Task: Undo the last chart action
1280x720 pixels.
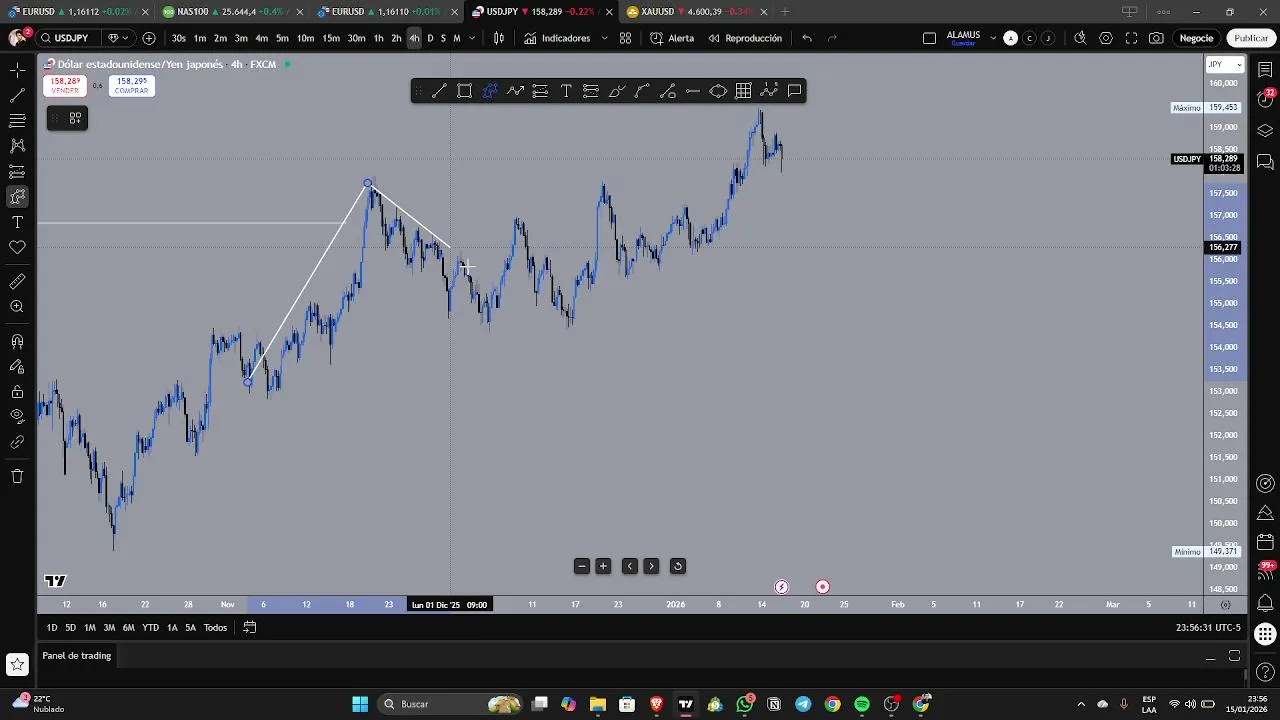Action: [x=807, y=38]
